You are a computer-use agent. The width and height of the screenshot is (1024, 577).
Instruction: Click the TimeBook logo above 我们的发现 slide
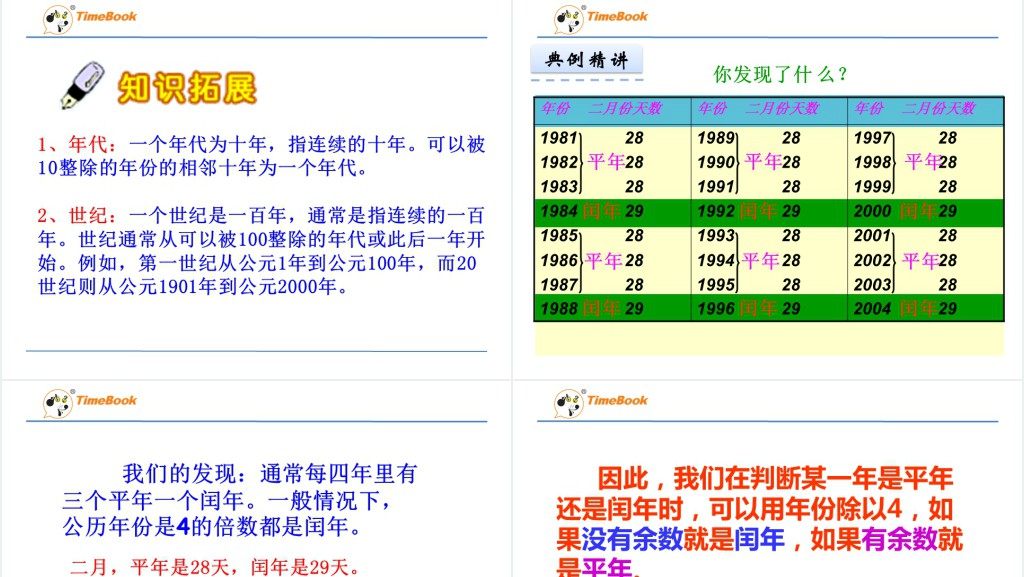tap(90, 402)
